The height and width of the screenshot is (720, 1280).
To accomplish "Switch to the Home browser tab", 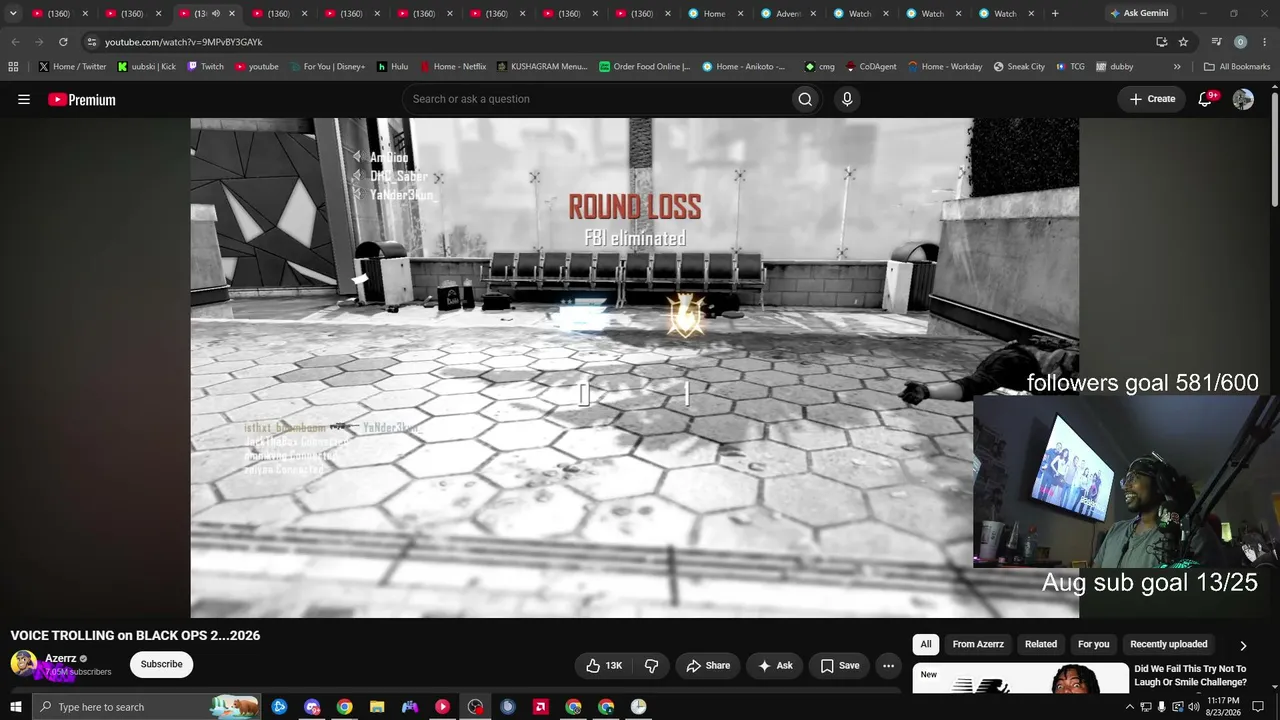I will (x=714, y=14).
